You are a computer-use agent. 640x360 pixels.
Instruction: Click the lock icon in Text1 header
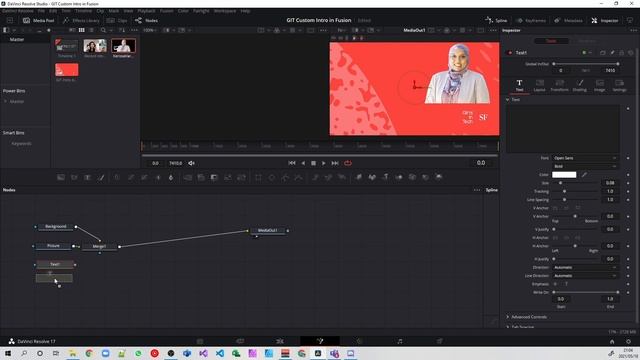[x=622, y=53]
